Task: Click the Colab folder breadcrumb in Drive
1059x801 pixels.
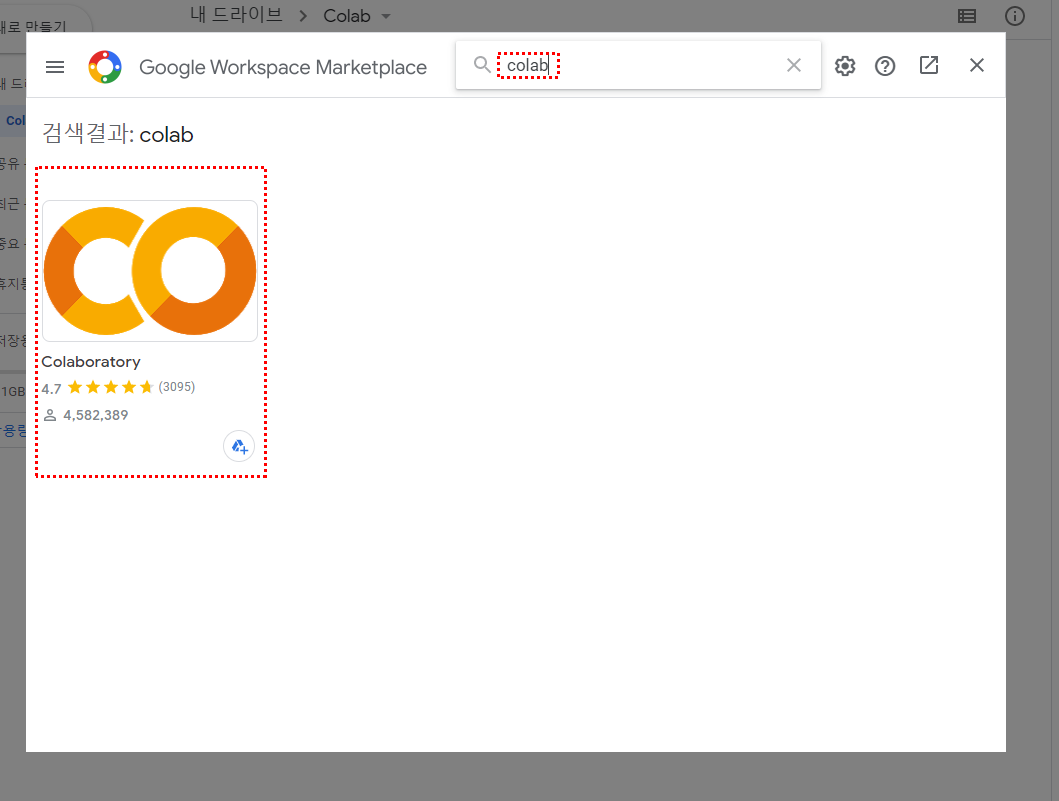Action: point(347,16)
